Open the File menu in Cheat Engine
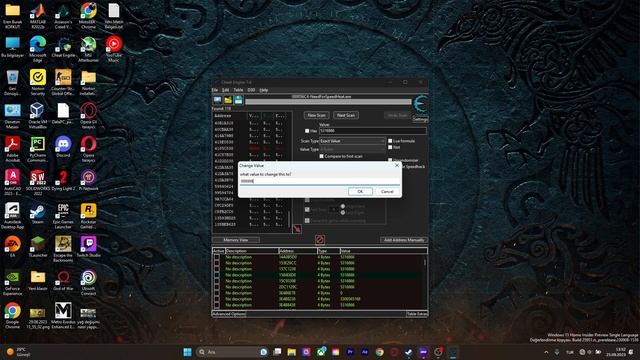 tap(215, 90)
